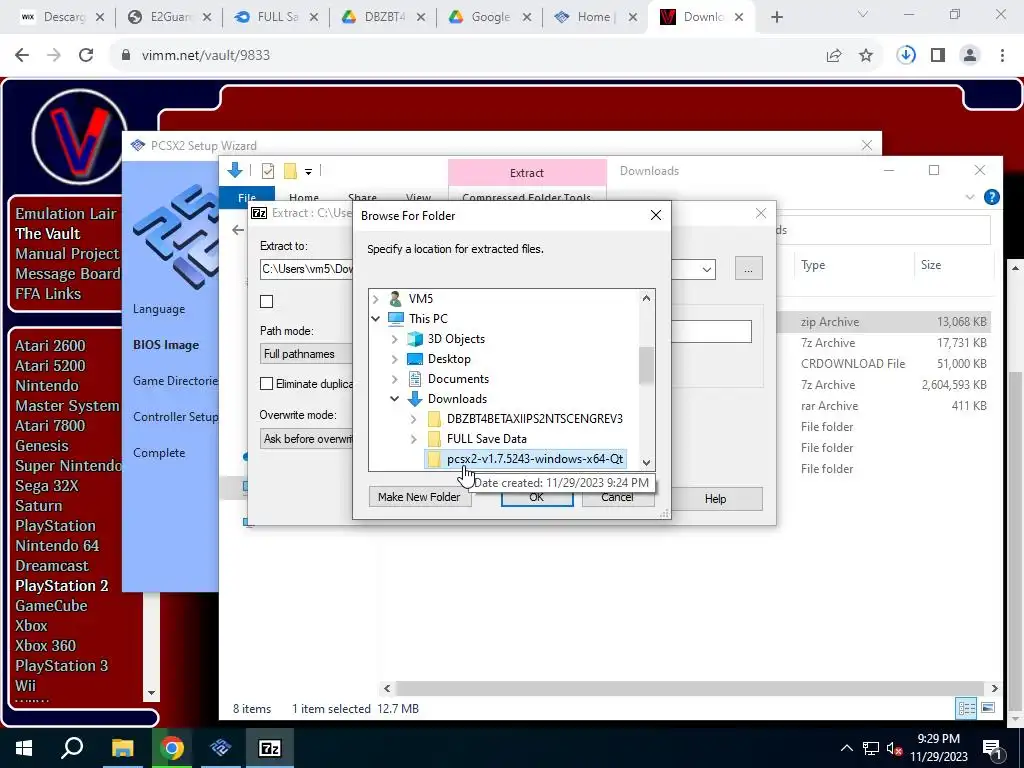Click the share page icon in address bar

click(833, 56)
